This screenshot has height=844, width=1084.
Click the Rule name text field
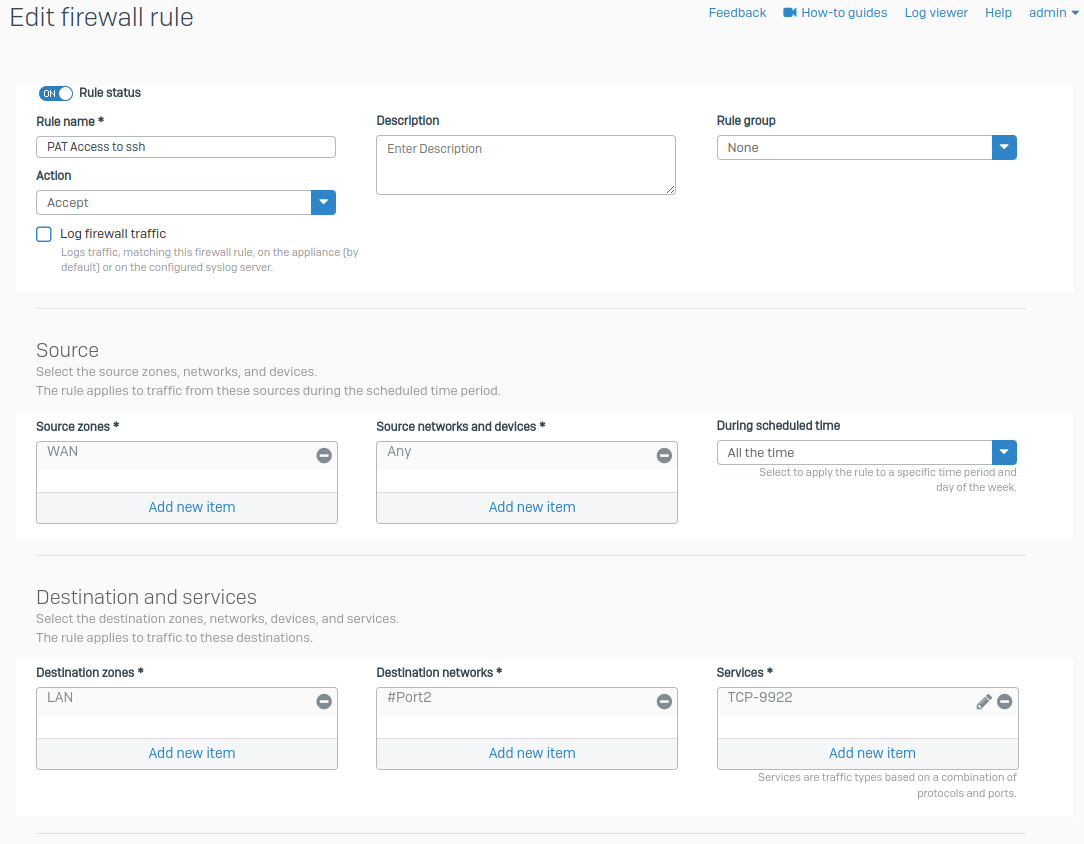(185, 147)
